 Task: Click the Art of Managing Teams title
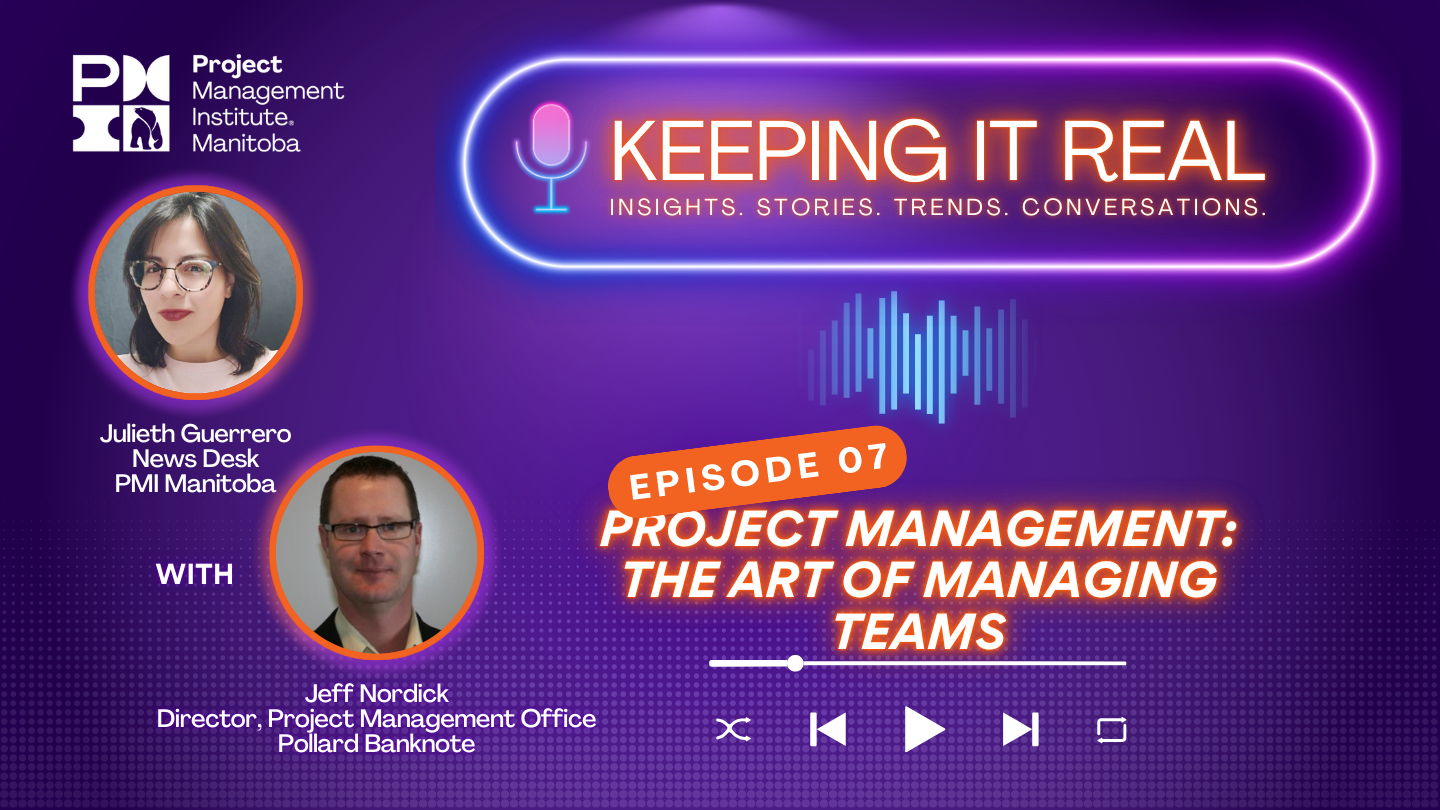pos(919,578)
